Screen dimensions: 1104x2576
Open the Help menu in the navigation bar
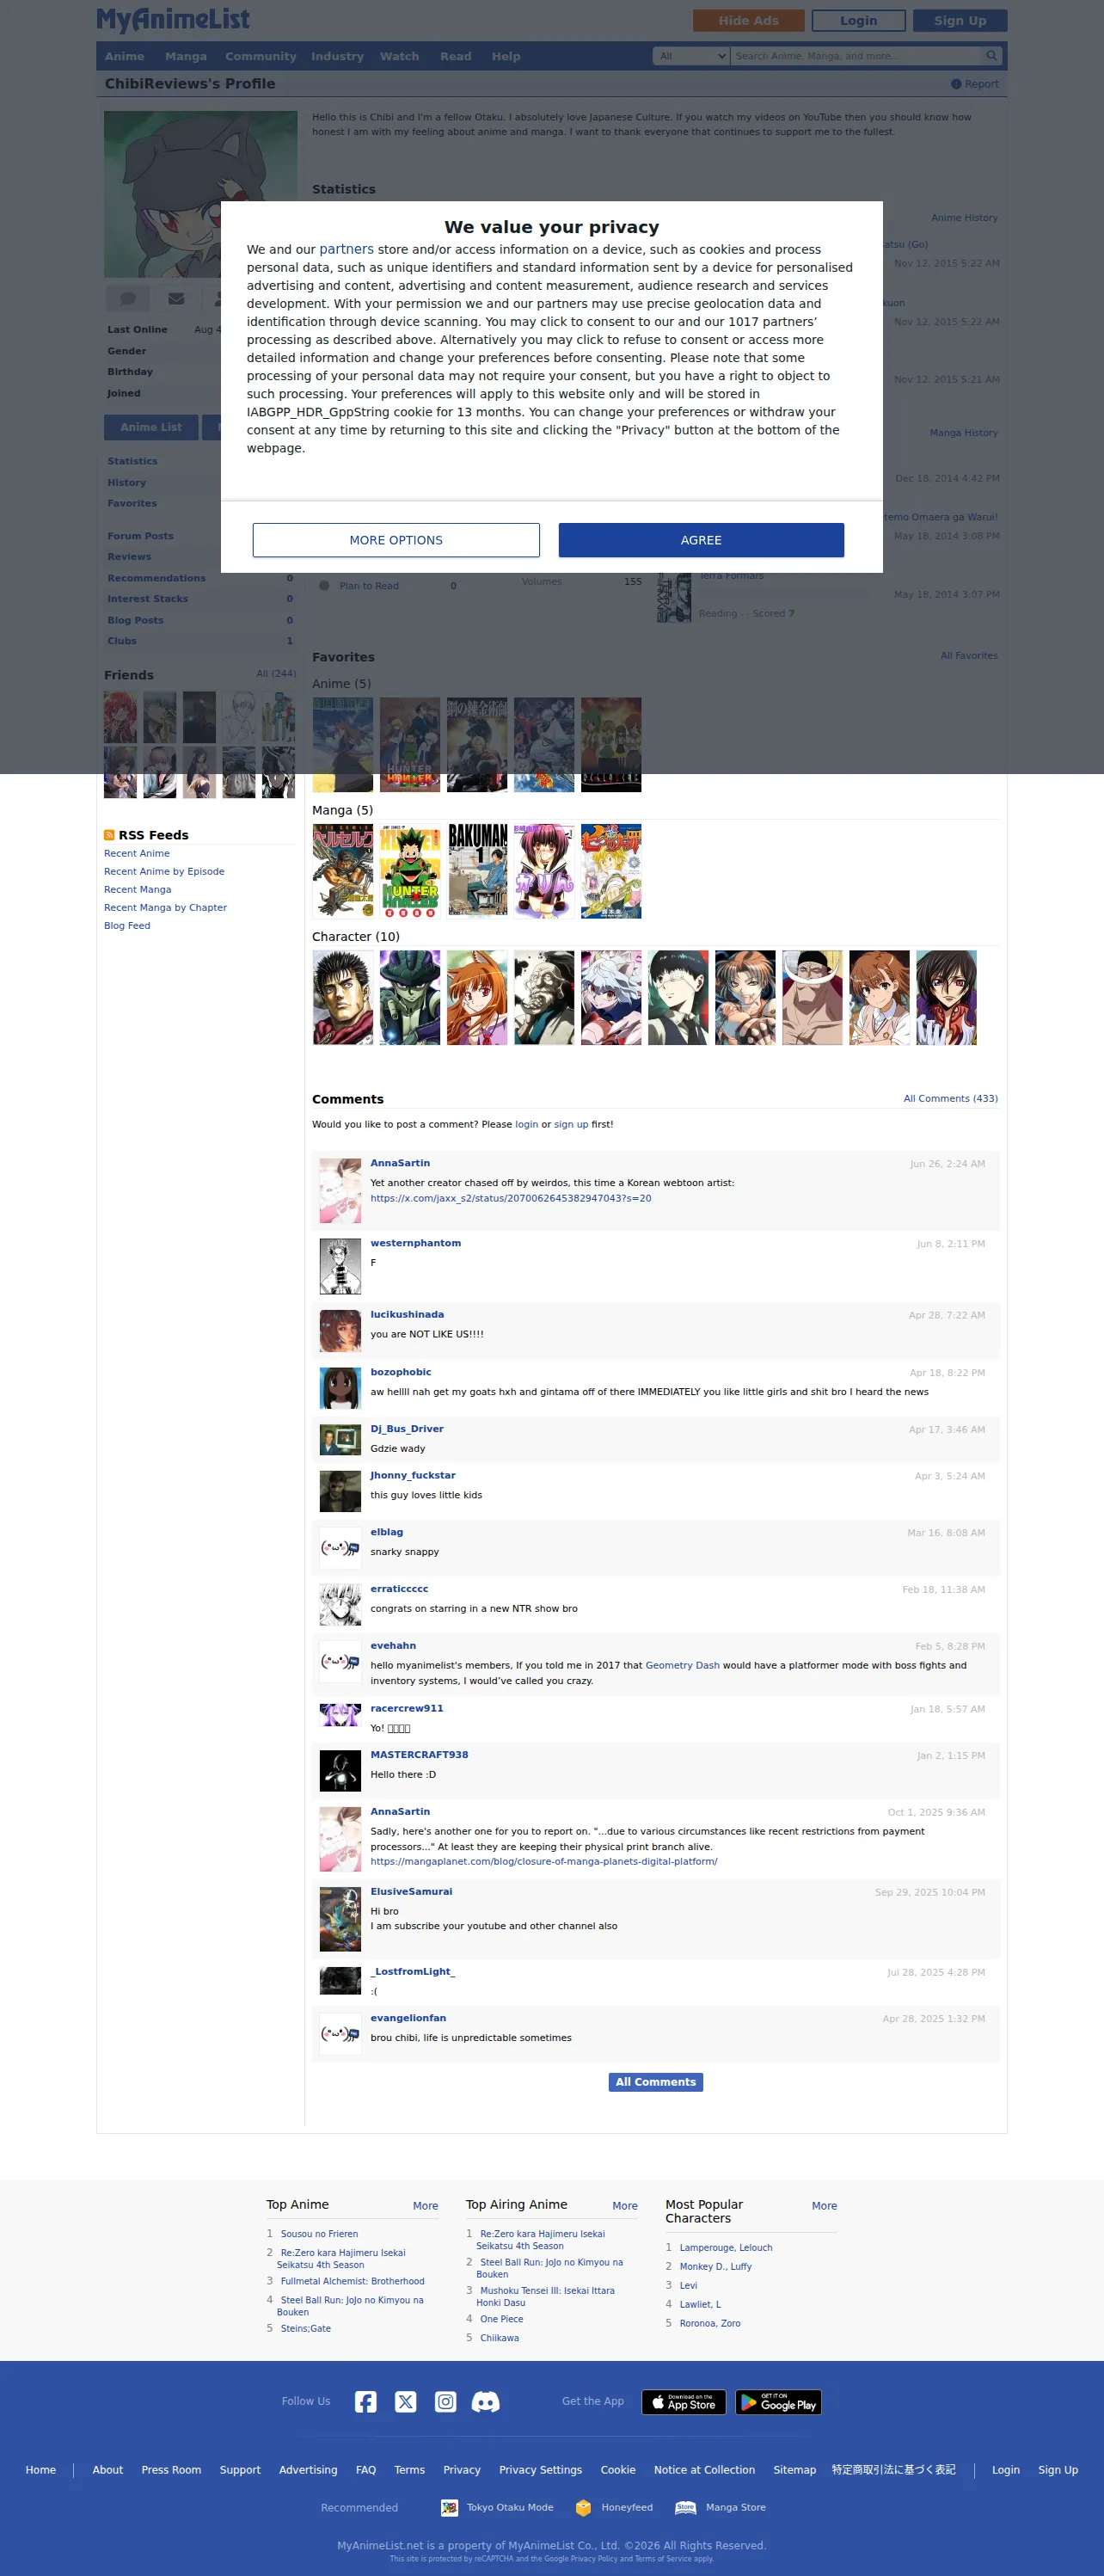click(506, 56)
